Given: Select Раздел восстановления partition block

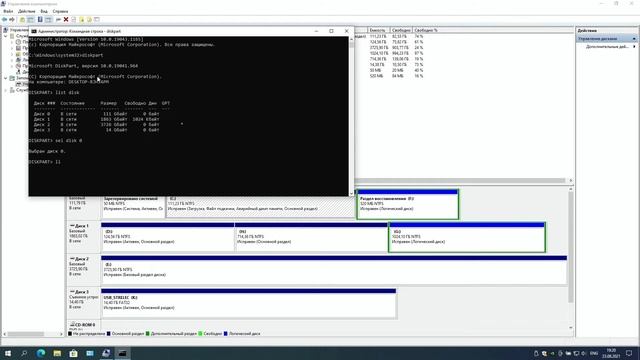Looking at the screenshot, I should coord(407,204).
